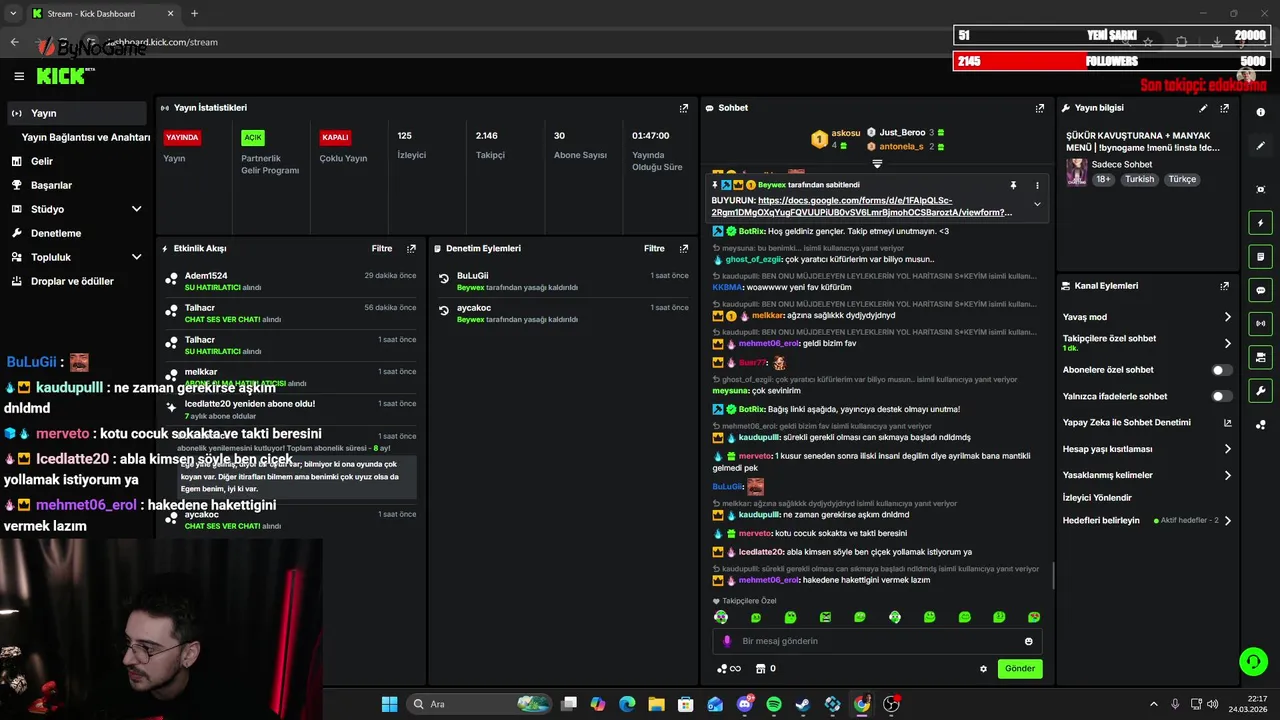Expand the Stüdyo sidebar section
Screen dimensions: 1280x720
click(136, 209)
